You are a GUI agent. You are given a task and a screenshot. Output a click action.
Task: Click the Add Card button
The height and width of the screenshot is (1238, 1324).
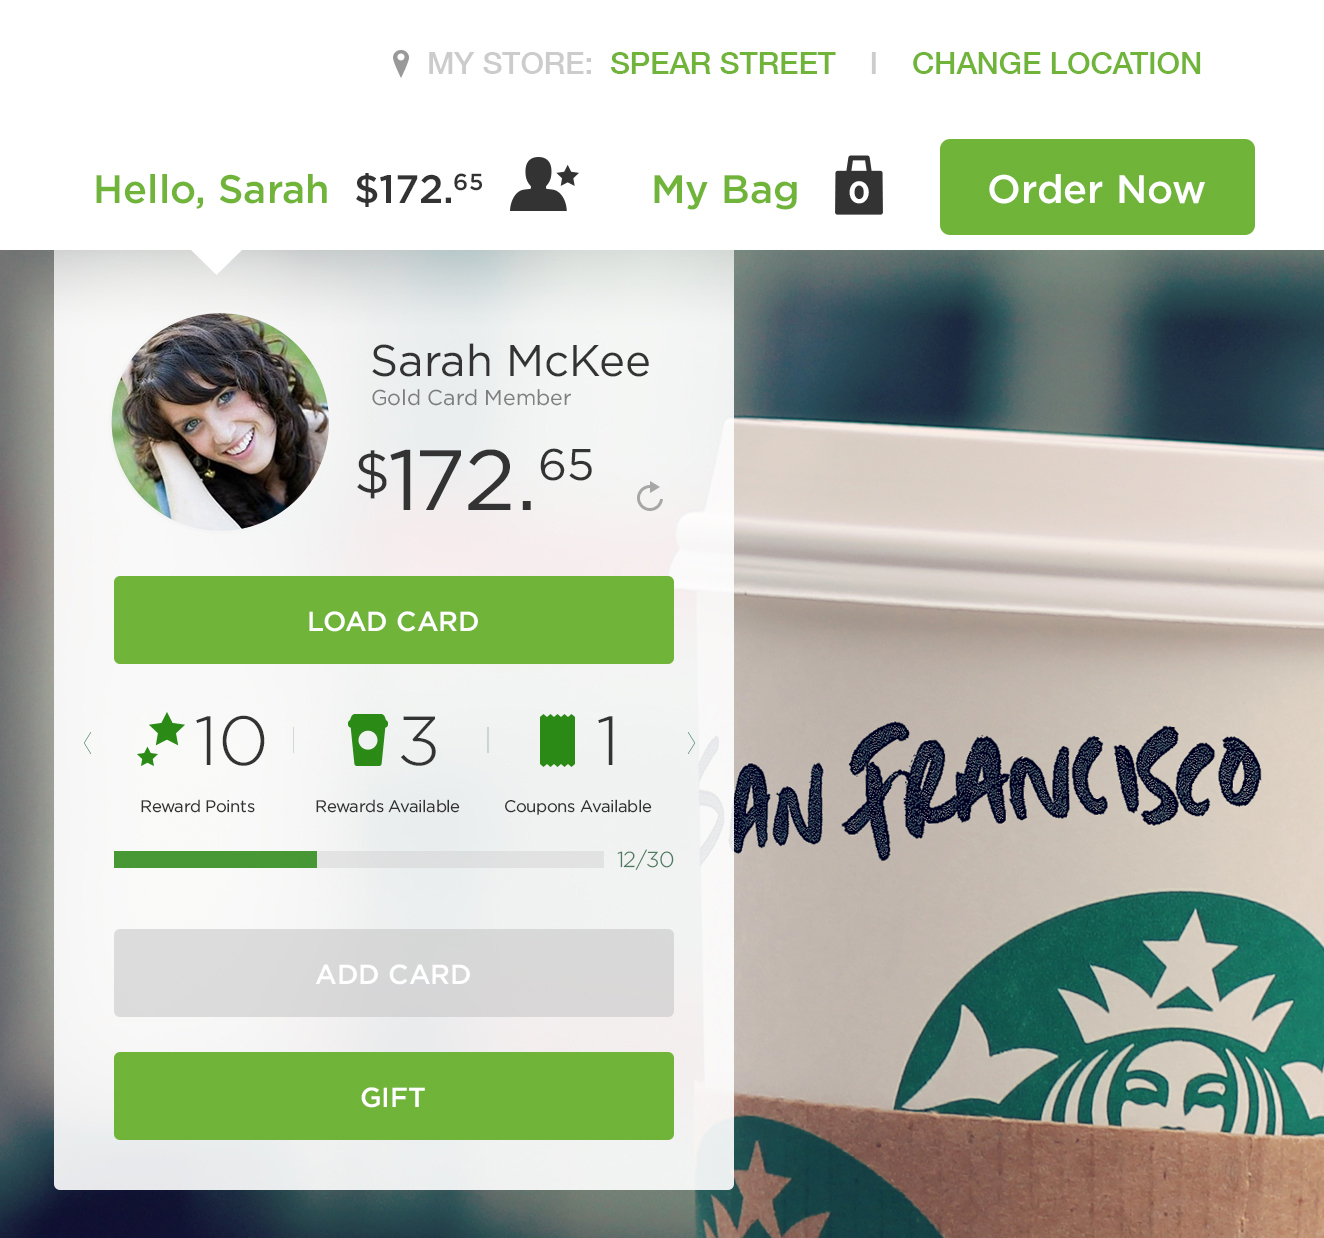[x=394, y=973]
